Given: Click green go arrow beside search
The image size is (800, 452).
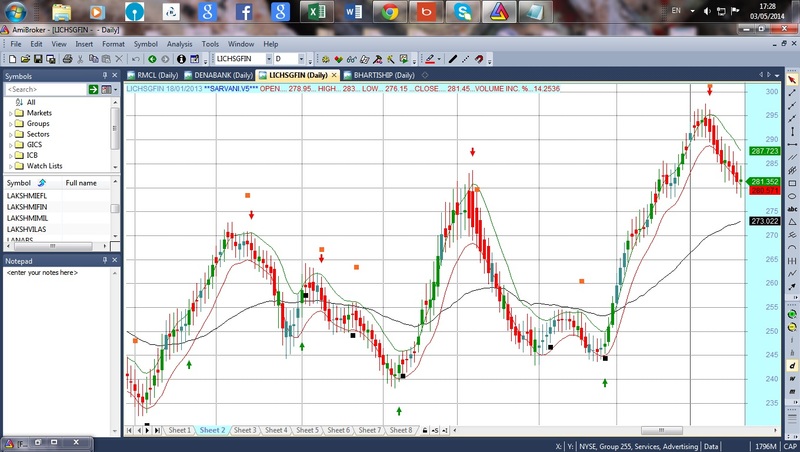Looking at the screenshot, I should tap(93, 89).
